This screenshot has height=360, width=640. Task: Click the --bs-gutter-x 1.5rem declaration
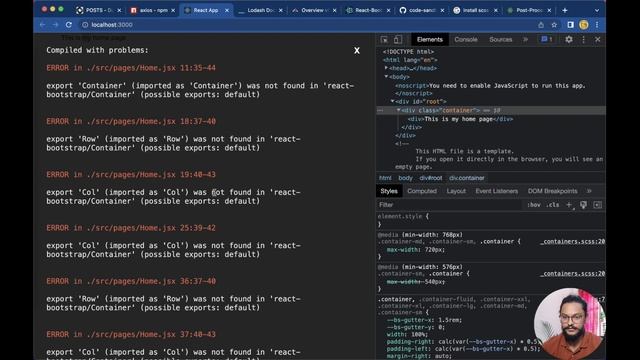(424, 320)
